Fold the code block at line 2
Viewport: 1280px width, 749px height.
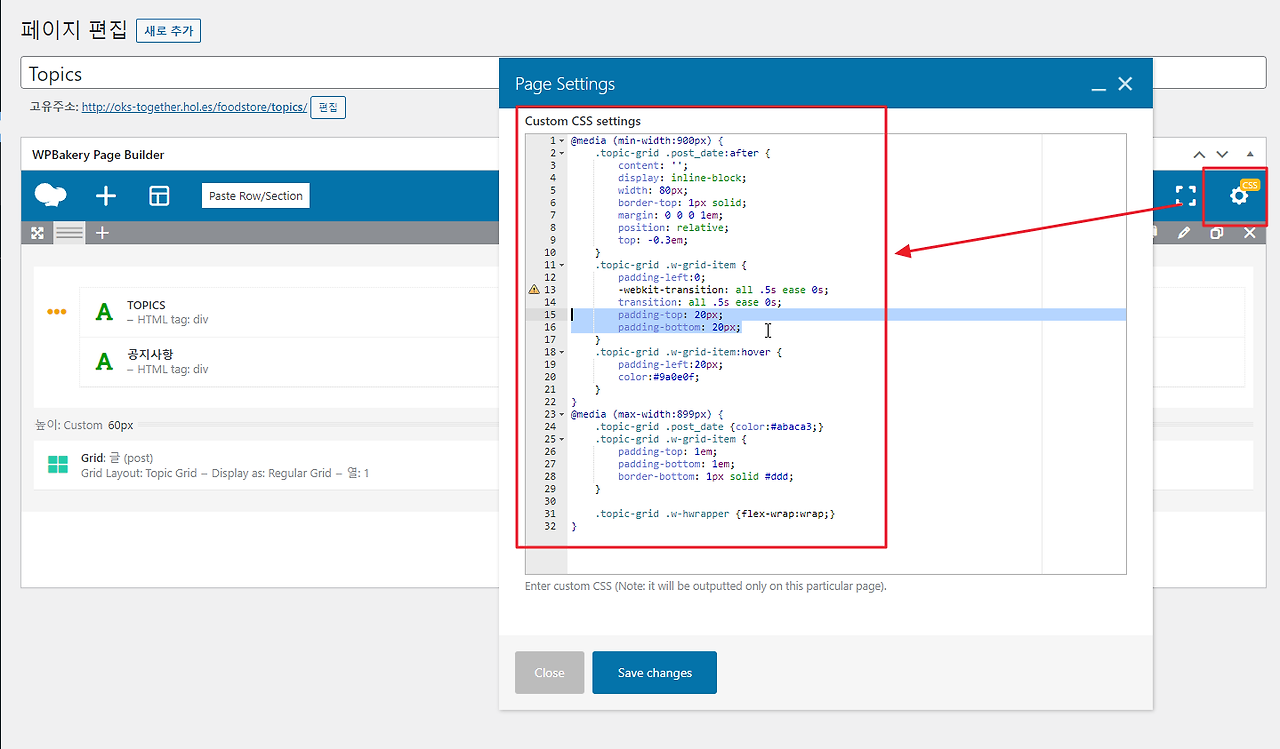click(561, 153)
